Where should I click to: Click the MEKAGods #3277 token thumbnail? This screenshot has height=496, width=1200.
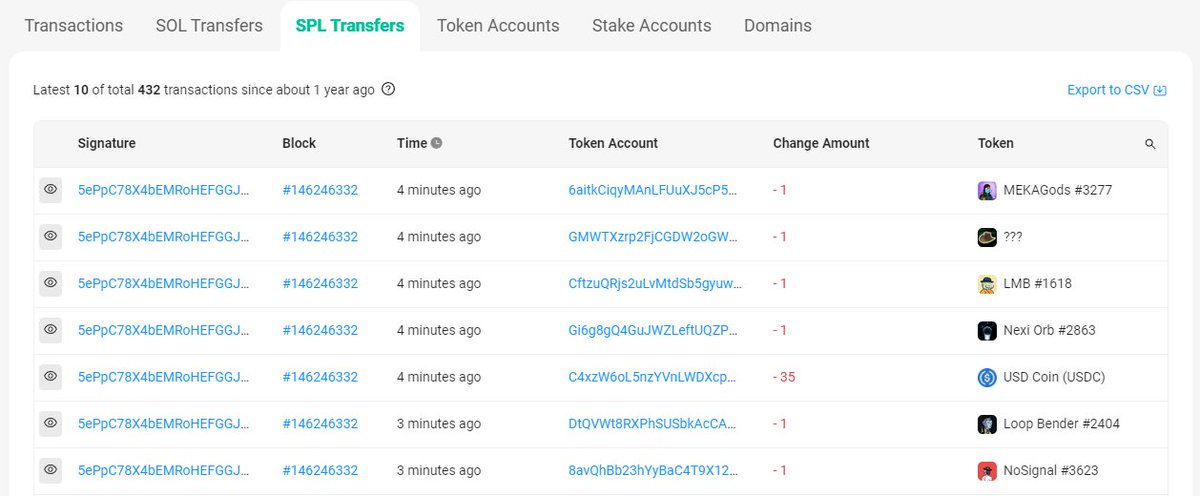point(987,190)
